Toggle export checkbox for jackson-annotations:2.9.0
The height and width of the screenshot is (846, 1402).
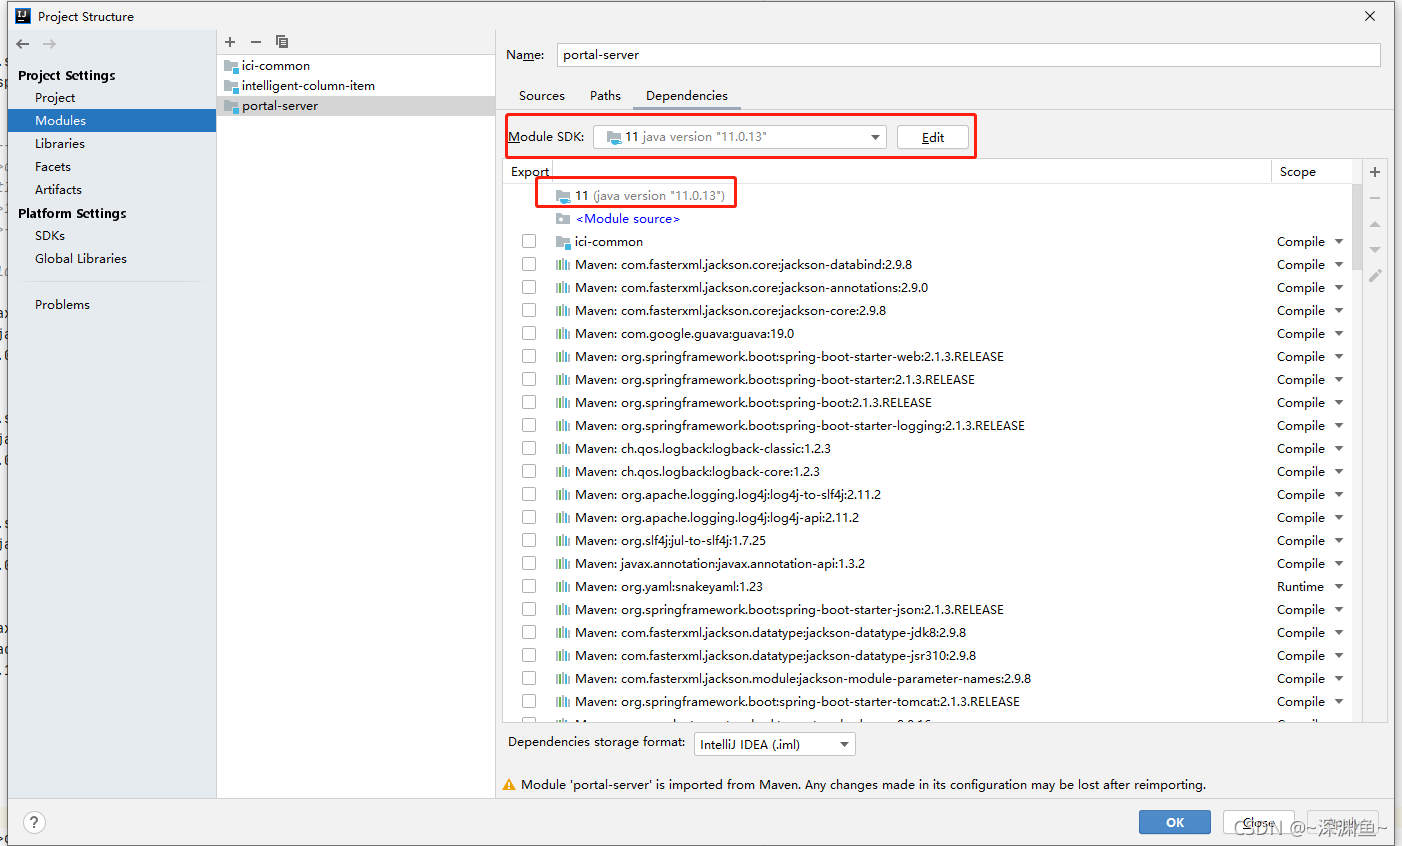(529, 288)
